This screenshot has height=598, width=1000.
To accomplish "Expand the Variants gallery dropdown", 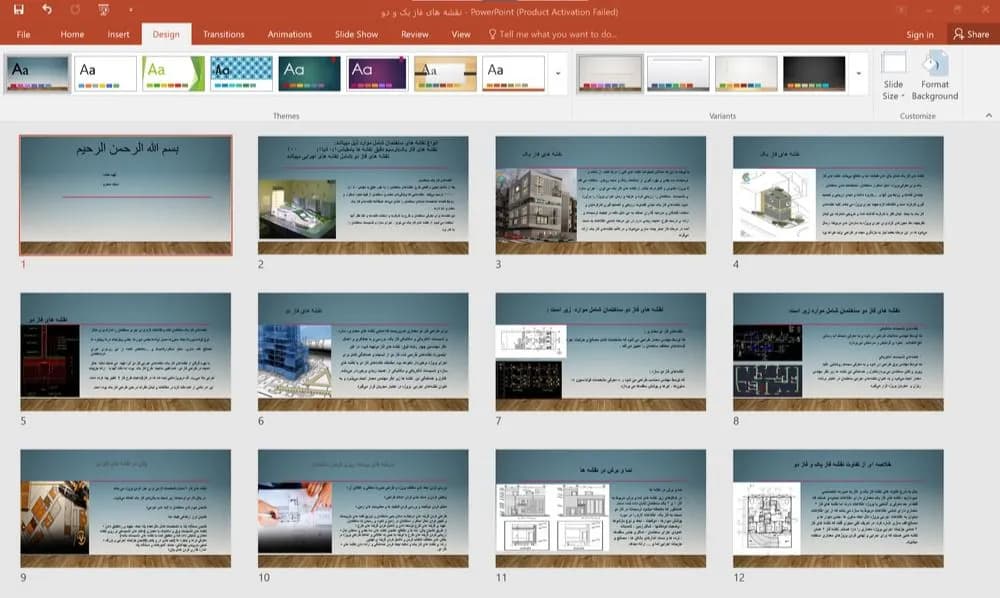I will click(x=858, y=73).
